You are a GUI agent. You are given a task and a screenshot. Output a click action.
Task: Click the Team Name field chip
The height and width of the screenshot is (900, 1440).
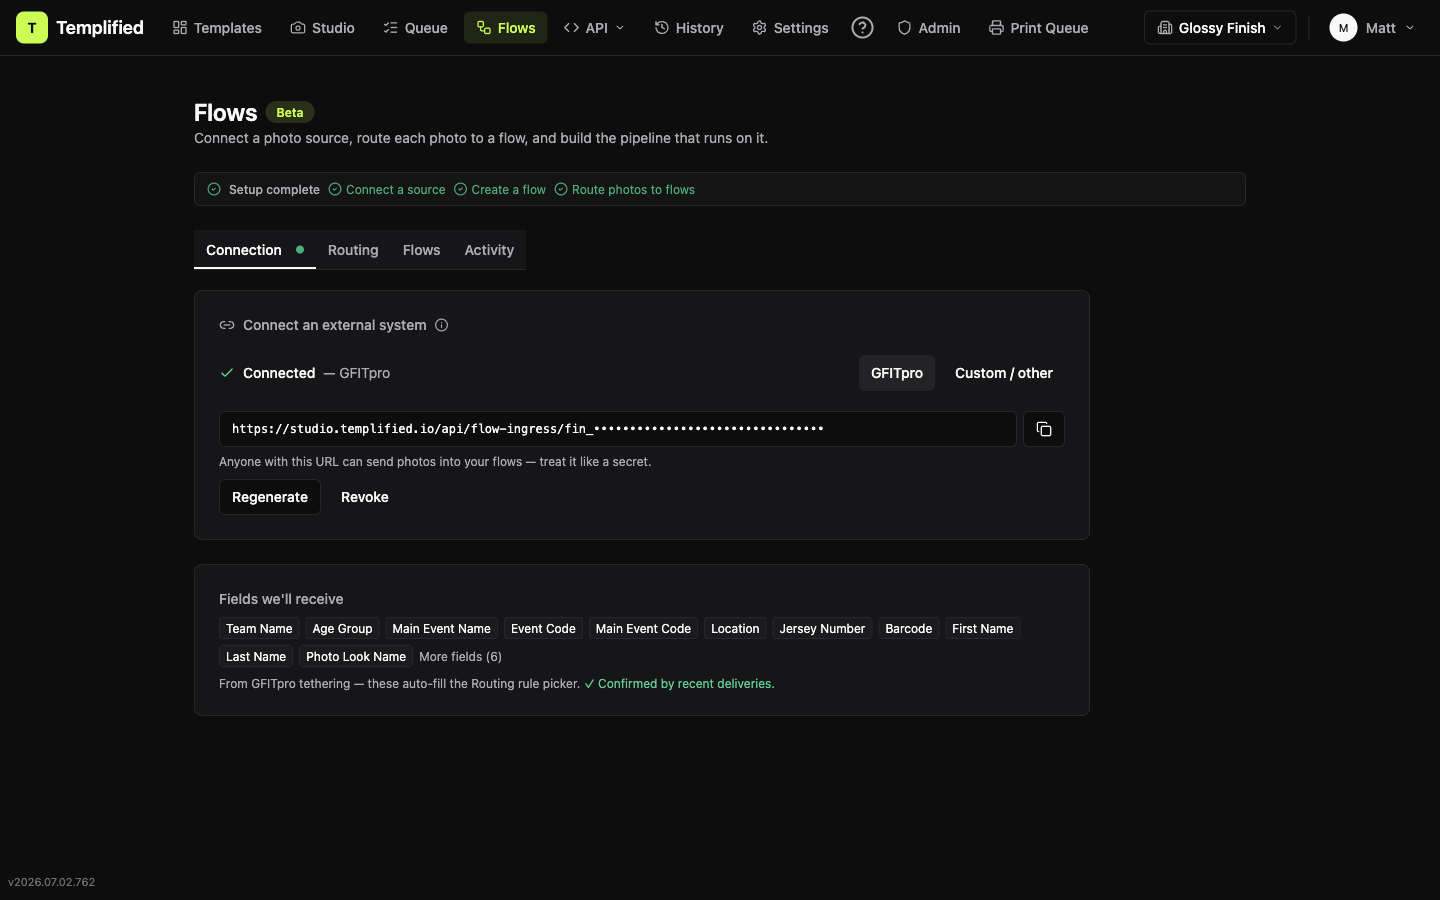click(x=259, y=629)
